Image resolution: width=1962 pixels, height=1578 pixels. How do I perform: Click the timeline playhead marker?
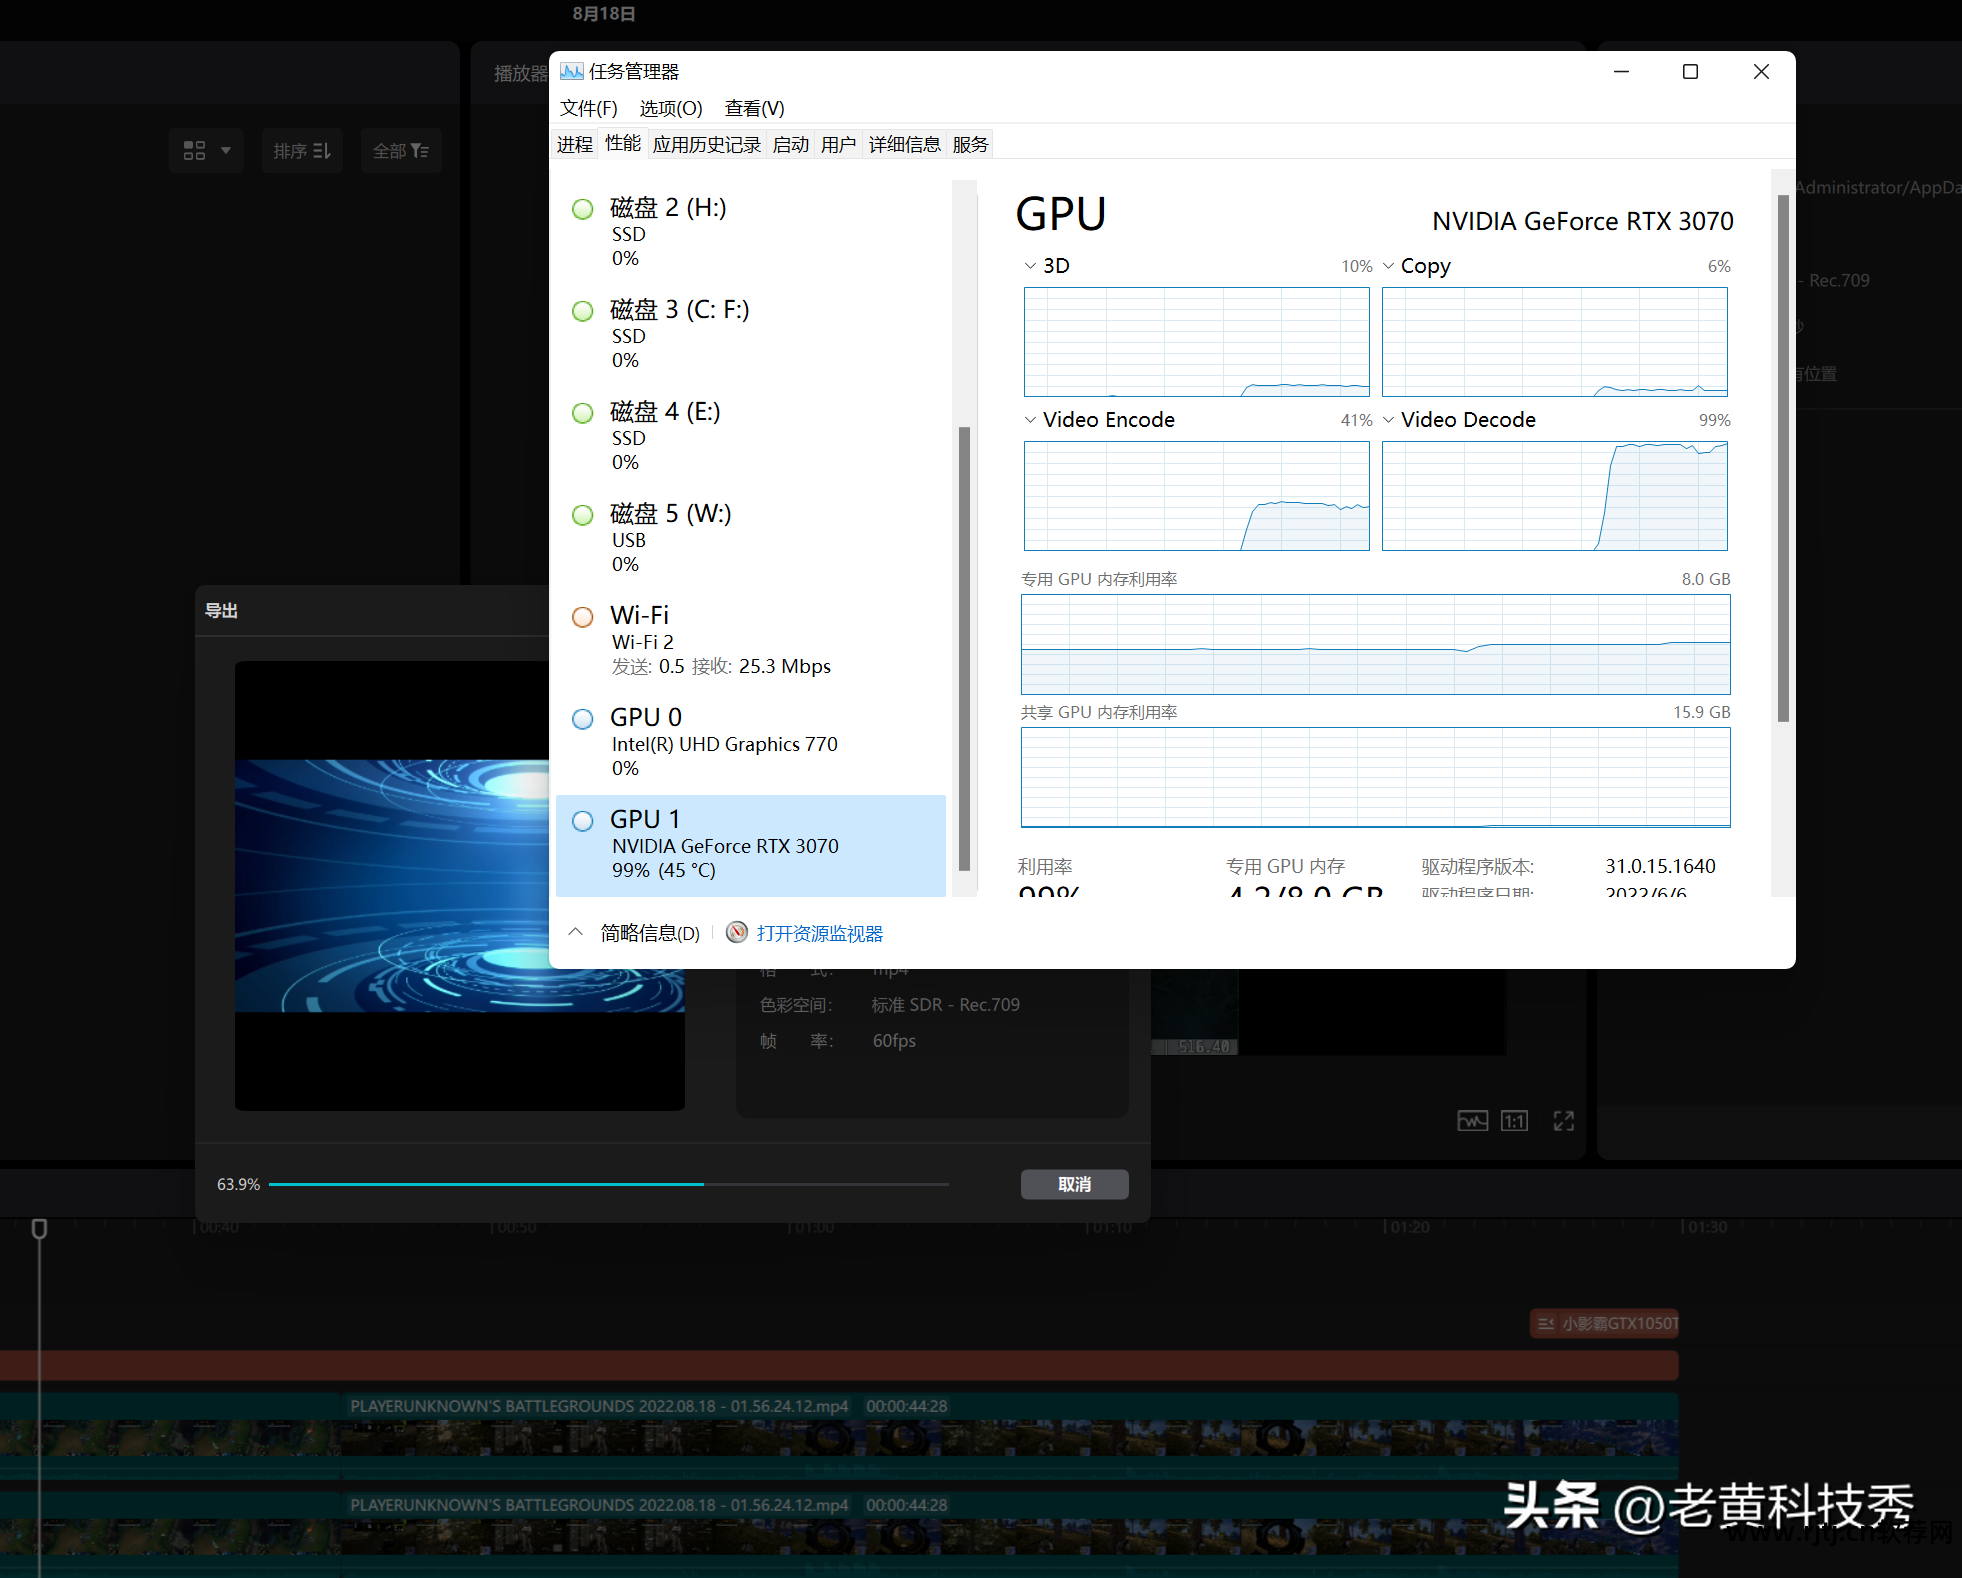39,1228
